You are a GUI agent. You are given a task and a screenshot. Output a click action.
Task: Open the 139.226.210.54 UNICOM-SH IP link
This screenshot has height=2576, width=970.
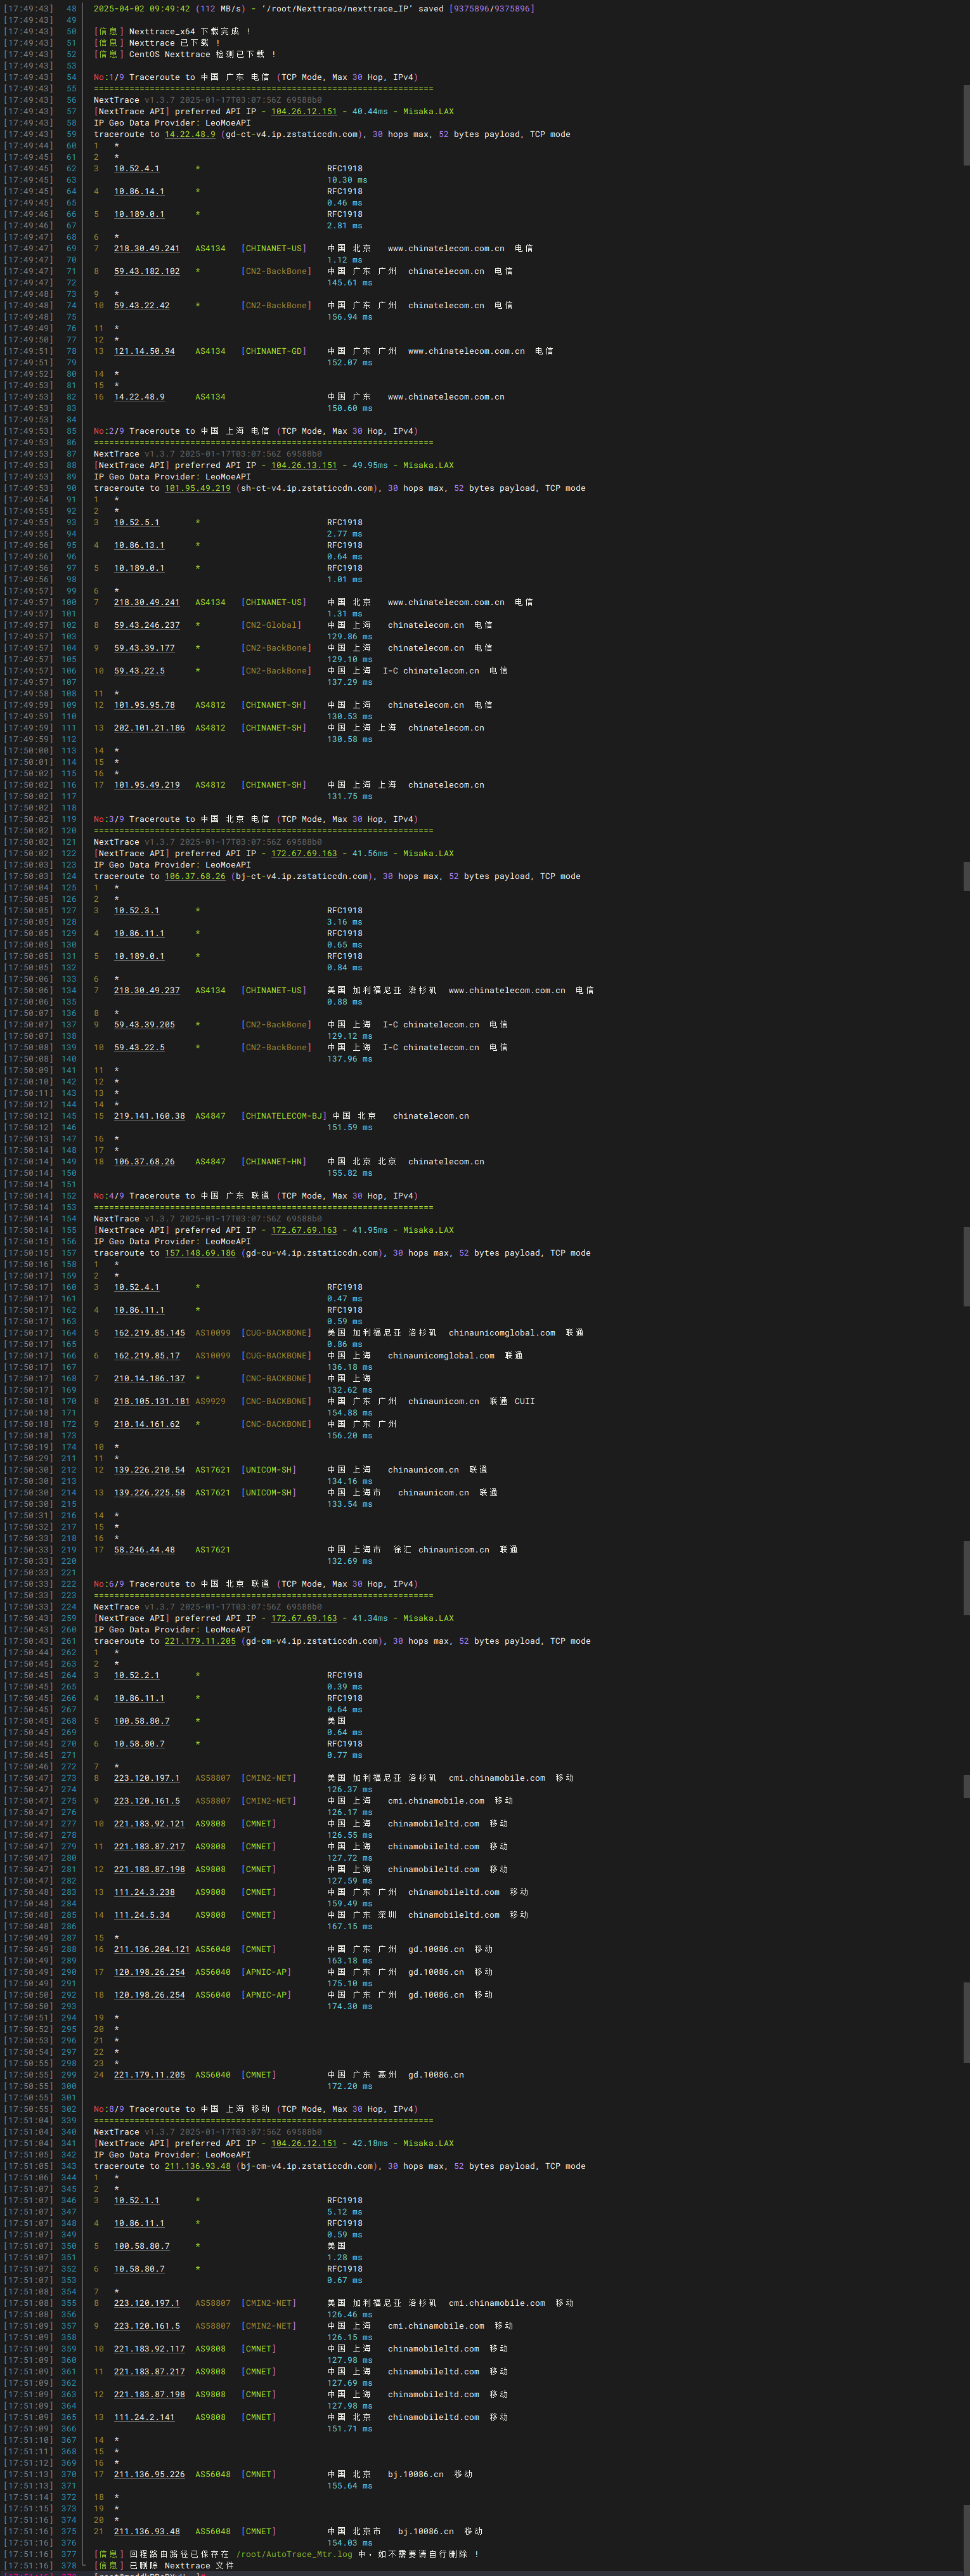(x=149, y=1470)
